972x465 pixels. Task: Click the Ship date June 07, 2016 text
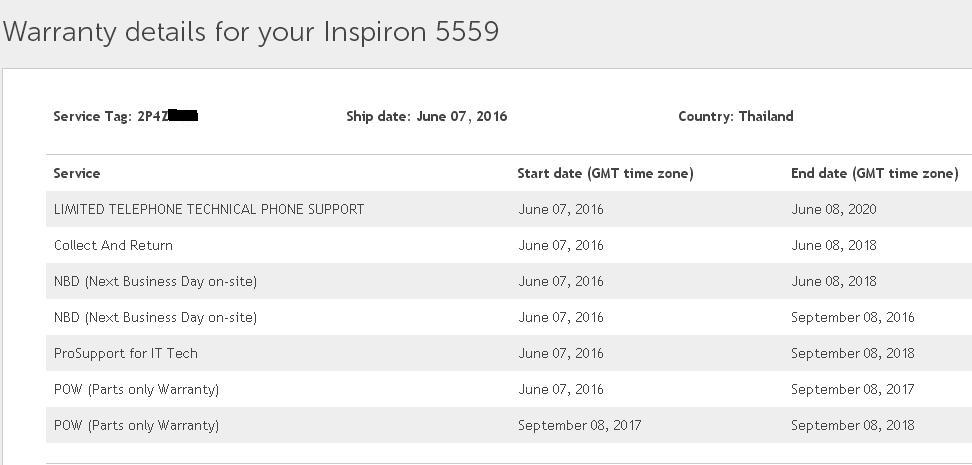[x=426, y=116]
